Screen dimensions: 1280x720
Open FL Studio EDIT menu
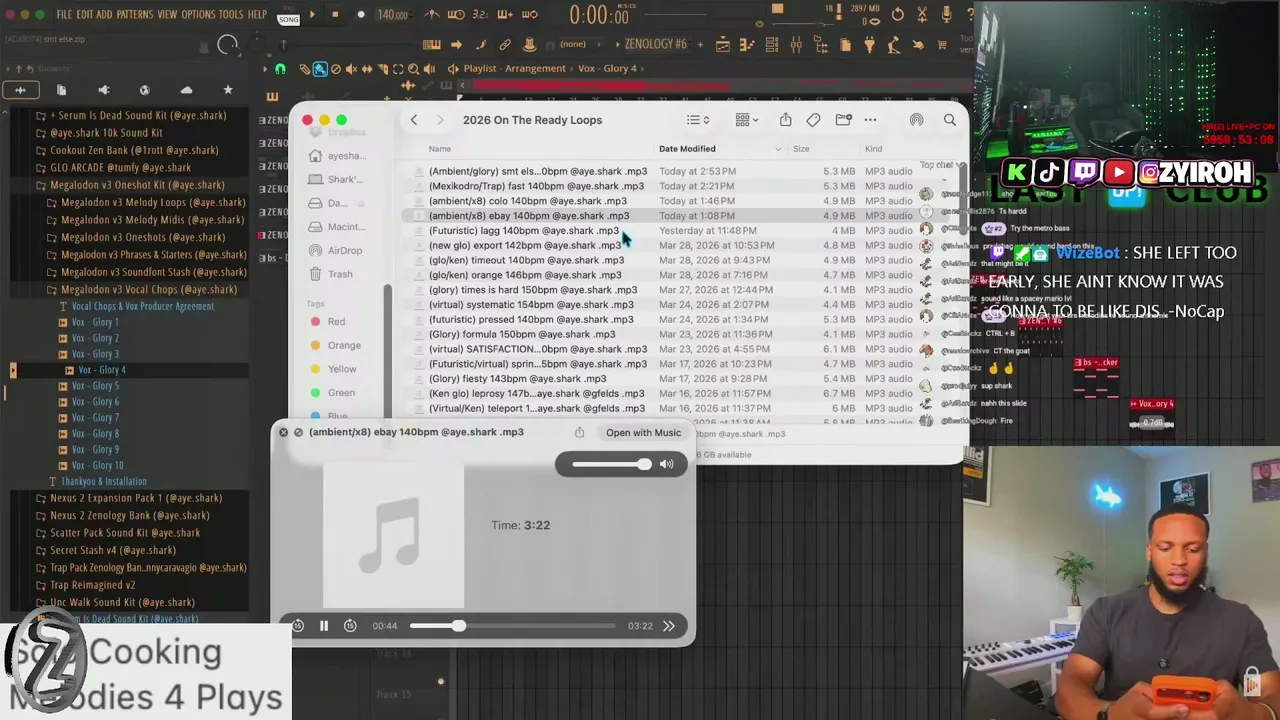coord(85,15)
